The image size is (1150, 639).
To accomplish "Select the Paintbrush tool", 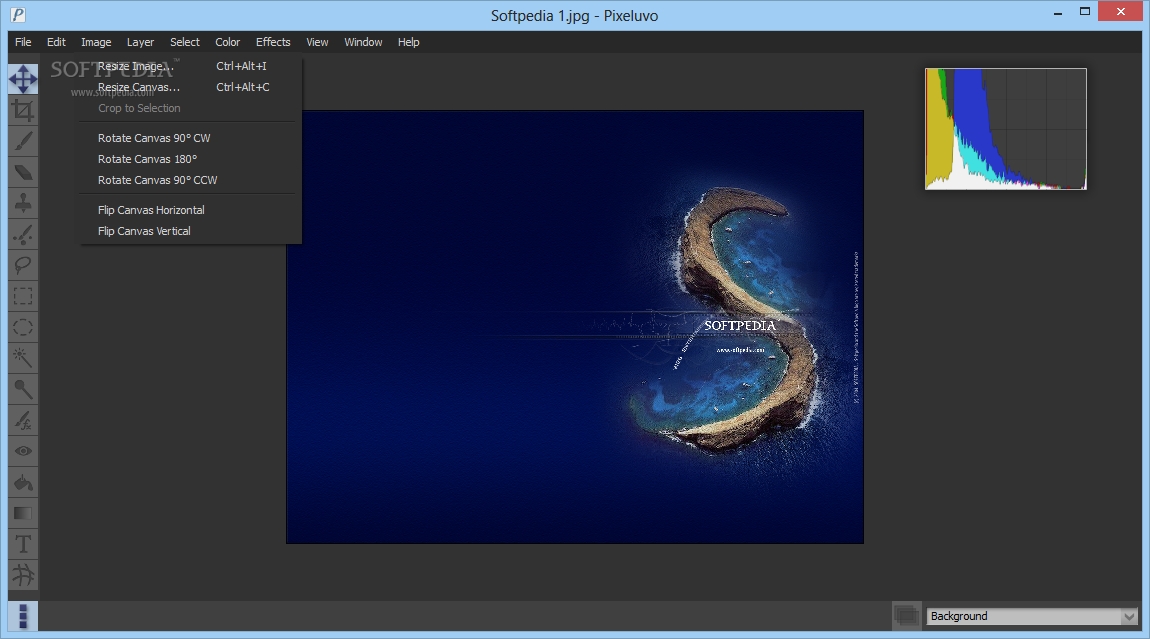I will coord(23,141).
